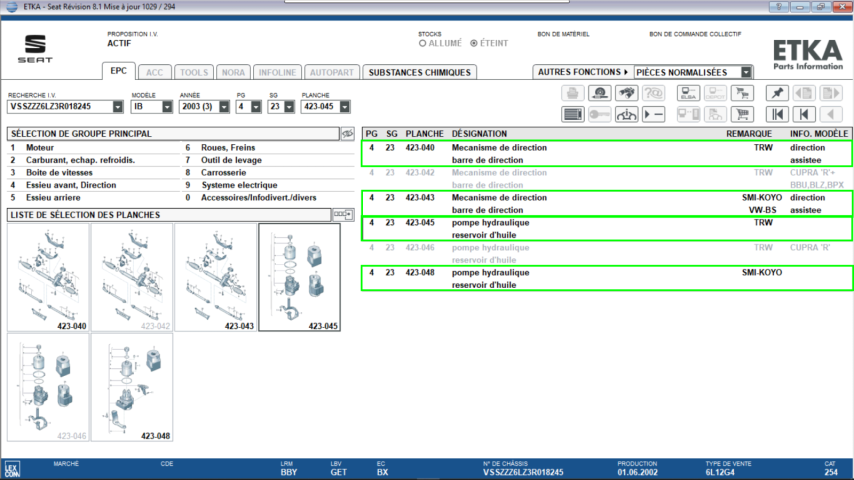Select table row 423-043 Mecanisme de direction
Image resolution: width=854 pixels, height=480 pixels.
pos(607,204)
